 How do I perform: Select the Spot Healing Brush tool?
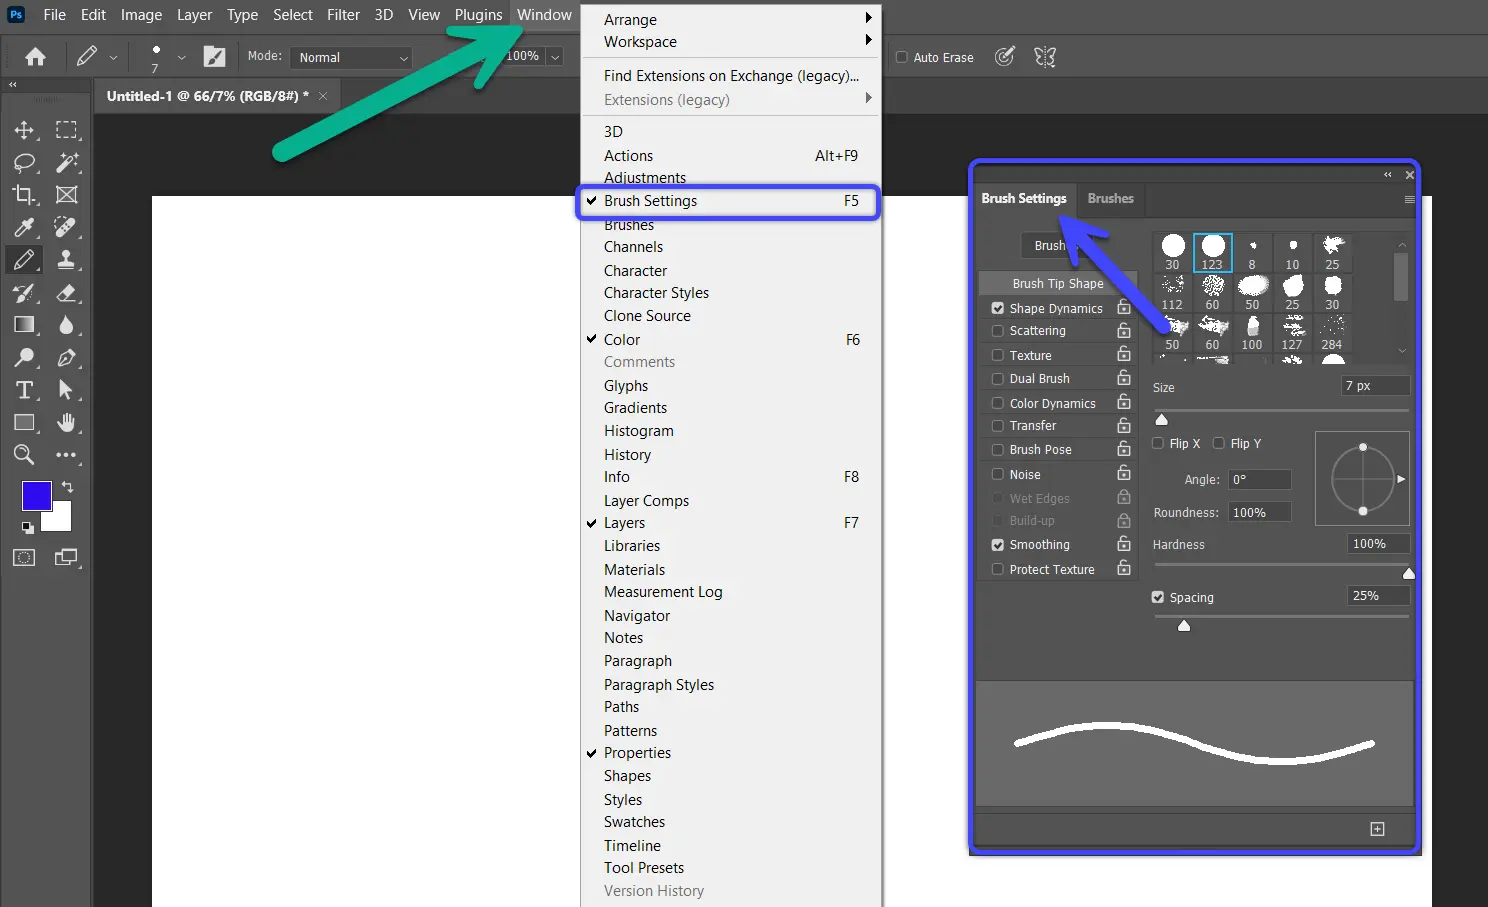(66, 227)
